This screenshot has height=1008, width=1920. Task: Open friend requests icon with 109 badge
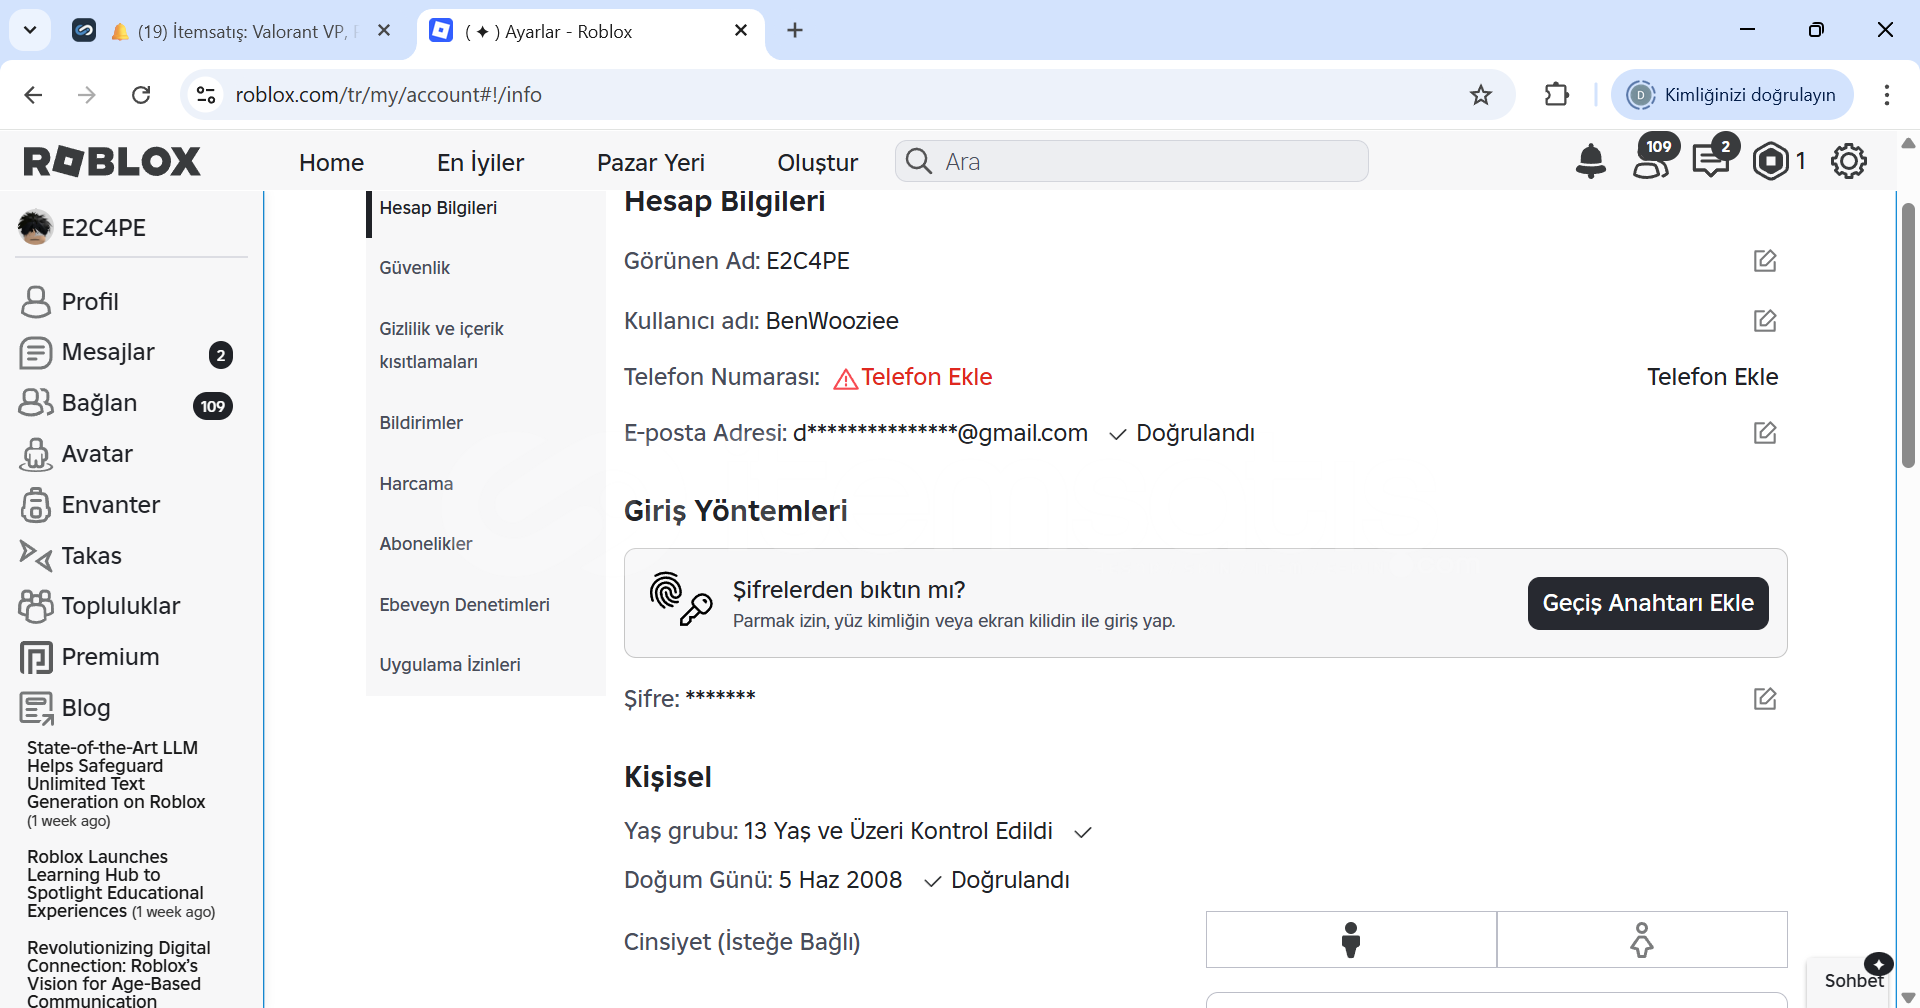1653,159
